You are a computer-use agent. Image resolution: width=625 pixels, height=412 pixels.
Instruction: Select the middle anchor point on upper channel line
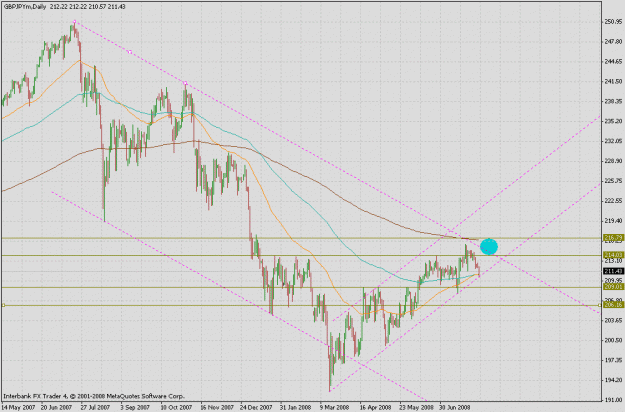pos(130,52)
